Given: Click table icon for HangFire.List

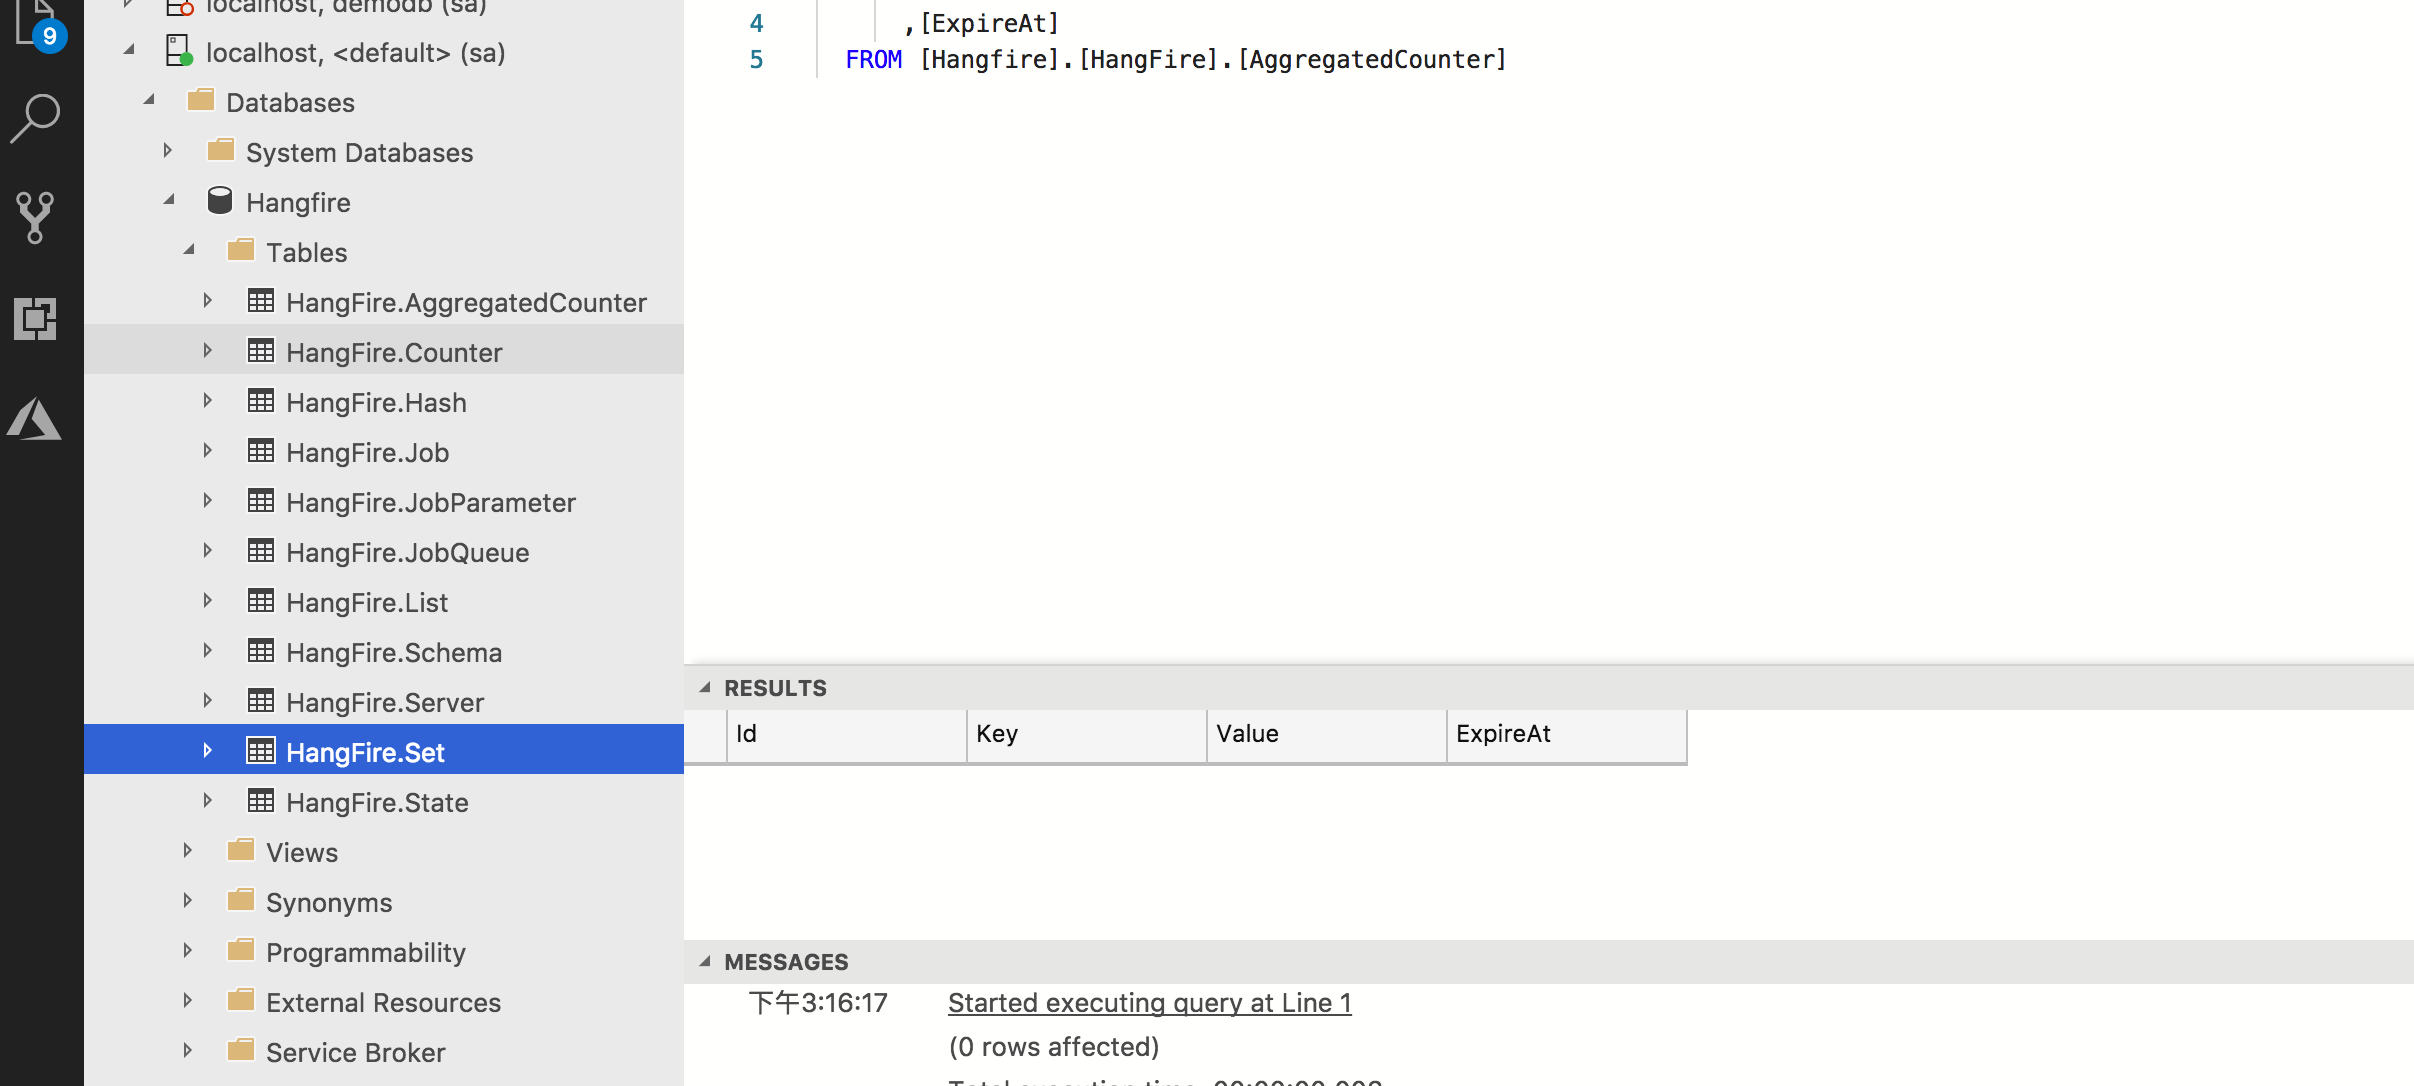Looking at the screenshot, I should point(261,601).
